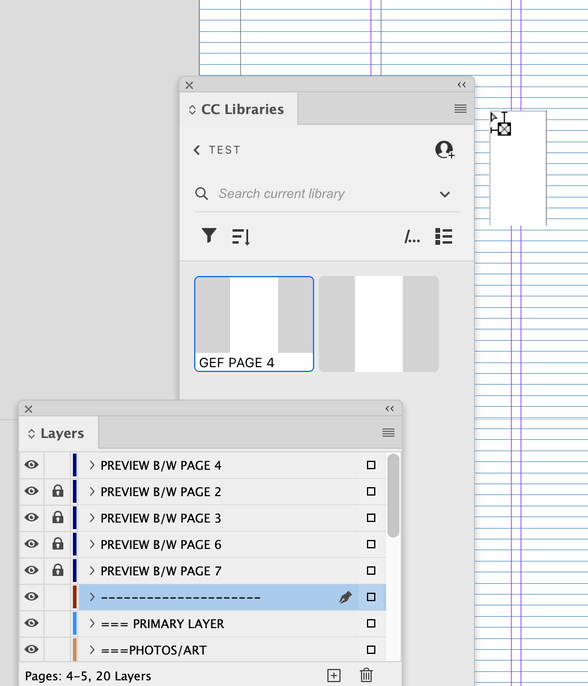Hide the ===PHOTOS/ART layer
The height and width of the screenshot is (686, 588).
coord(32,649)
